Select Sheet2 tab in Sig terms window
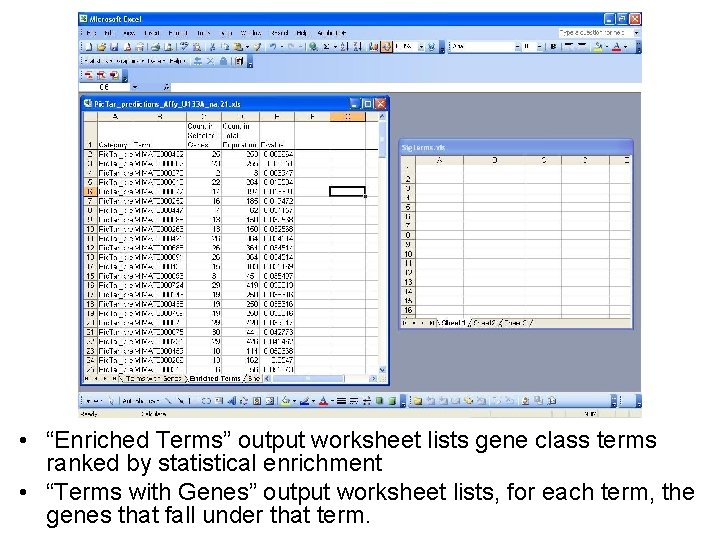This screenshot has width=720, height=540. pos(484,323)
